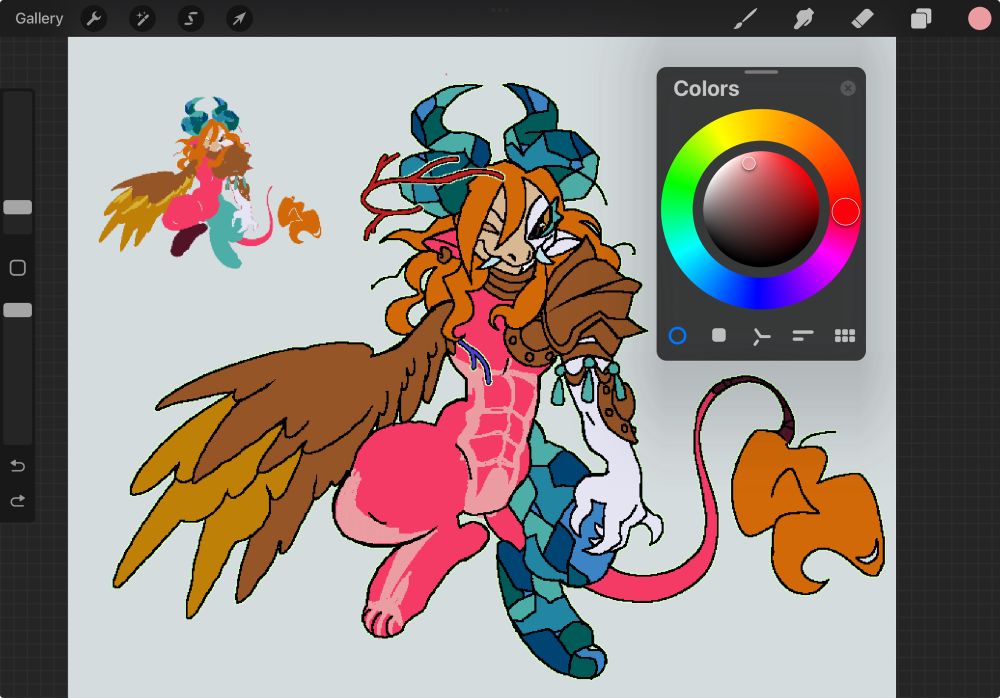The image size is (1000, 698).
Task: Click the Colors panel title
Action: [706, 89]
